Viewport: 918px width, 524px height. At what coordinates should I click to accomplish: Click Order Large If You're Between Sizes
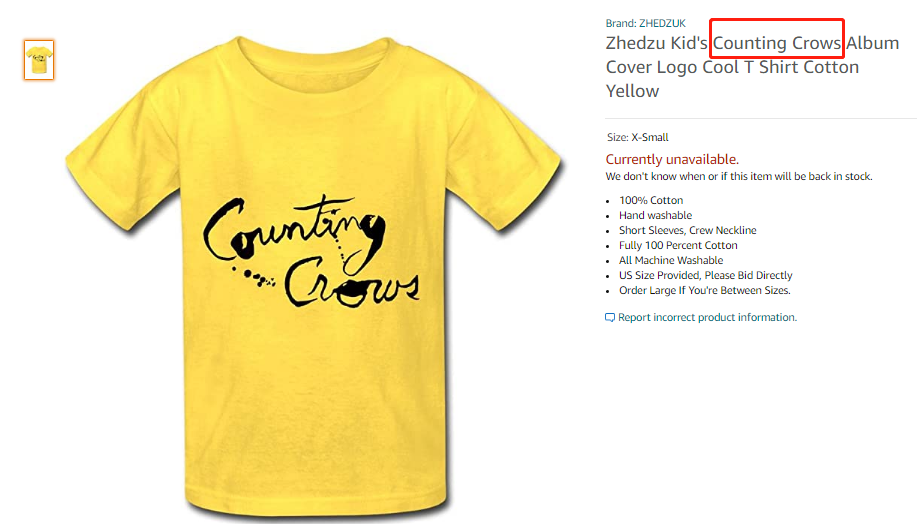(705, 290)
